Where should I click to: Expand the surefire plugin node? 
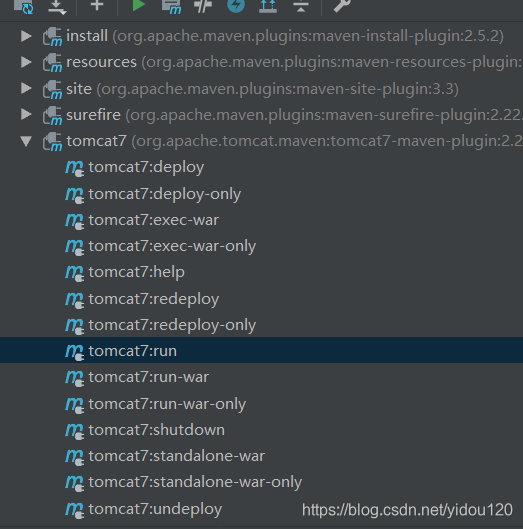tap(26, 115)
